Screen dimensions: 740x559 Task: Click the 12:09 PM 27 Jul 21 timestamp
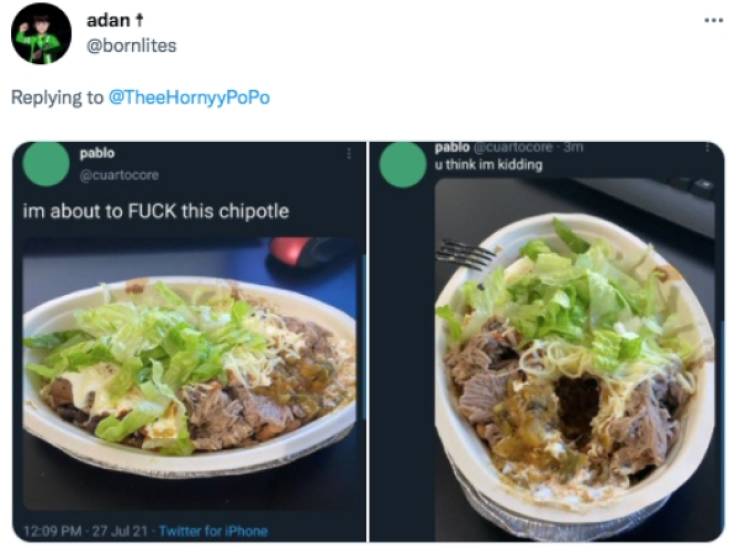85,531
